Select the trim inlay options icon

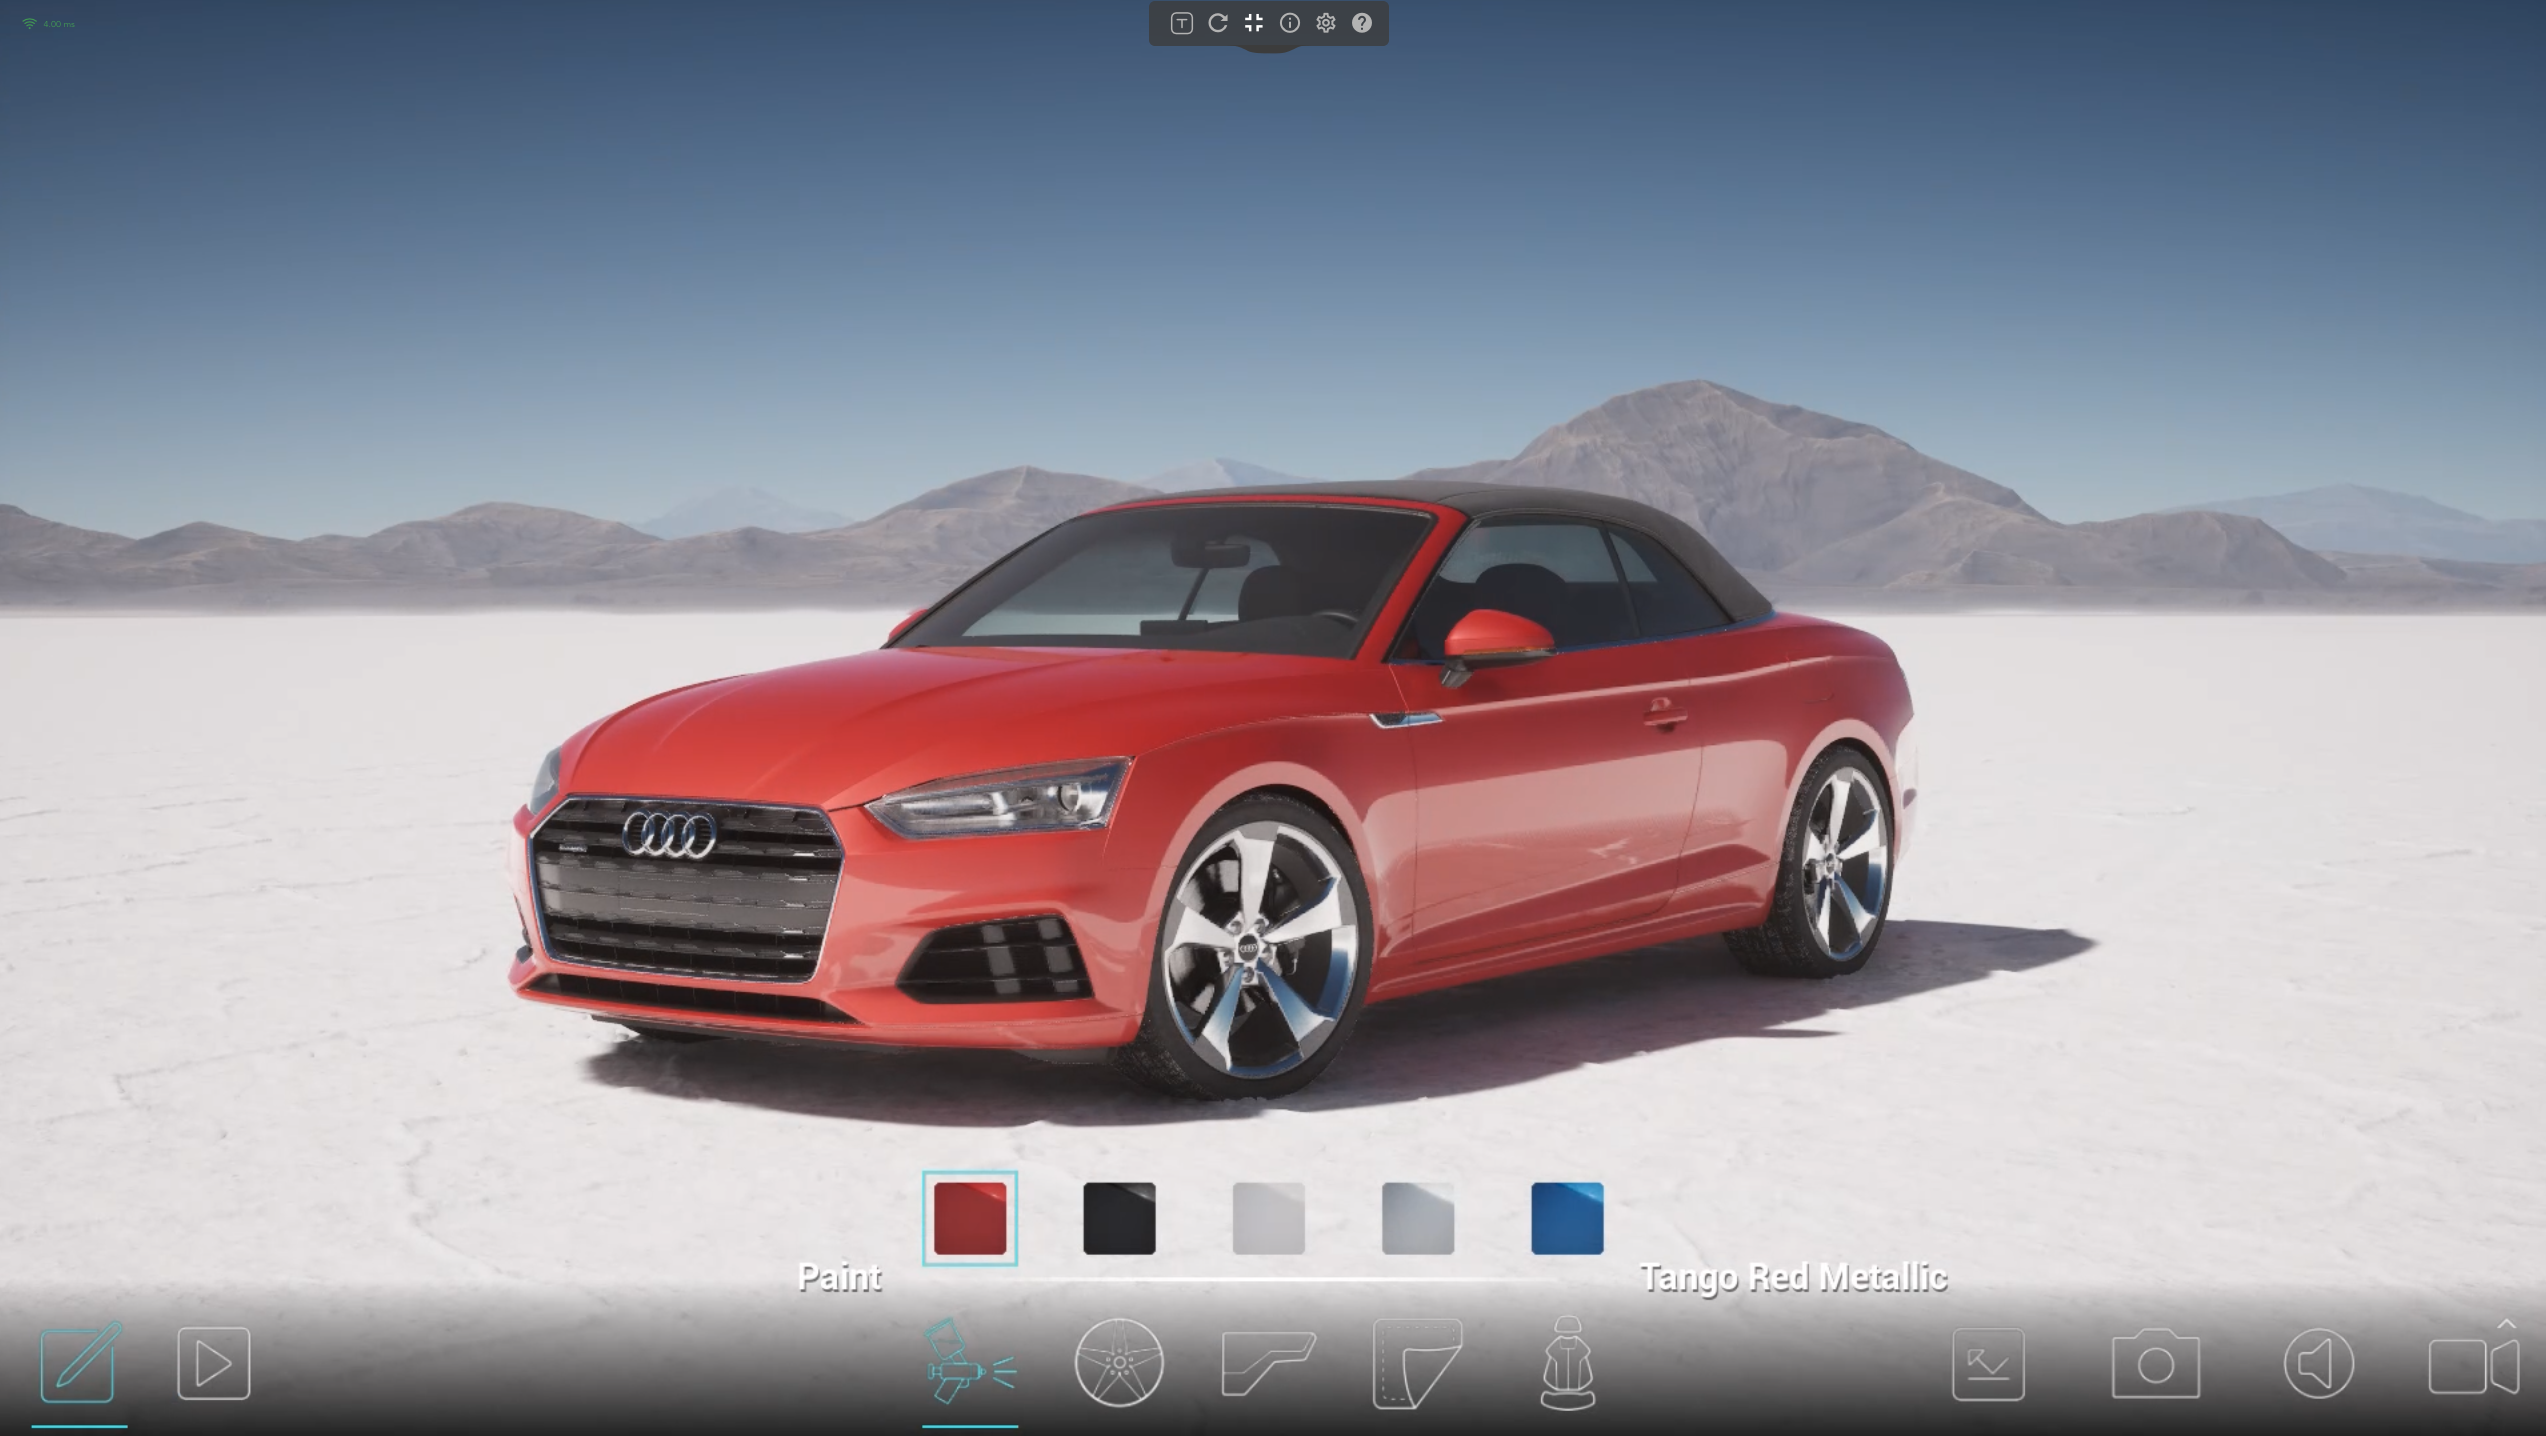(x=1267, y=1362)
